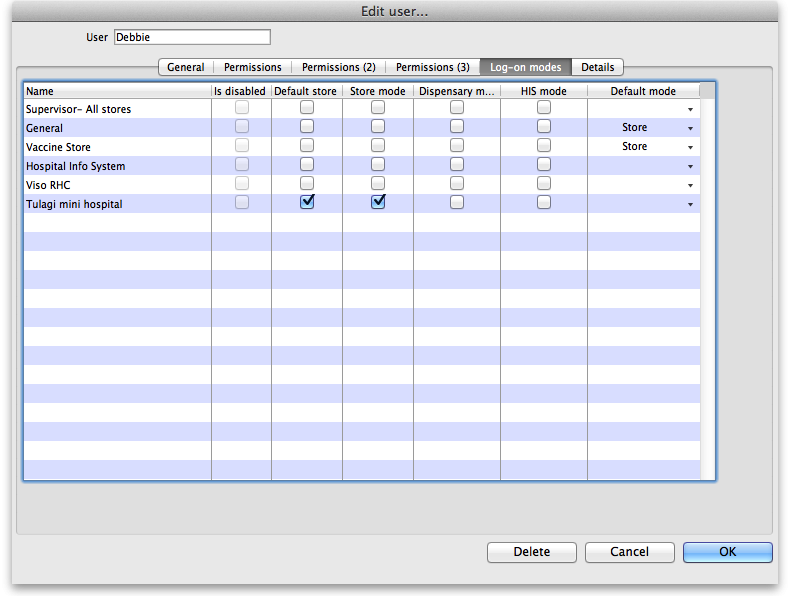The height and width of the screenshot is (596, 790).
Task: Enable HIS mode for Hospital Info System
Action: tap(543, 165)
